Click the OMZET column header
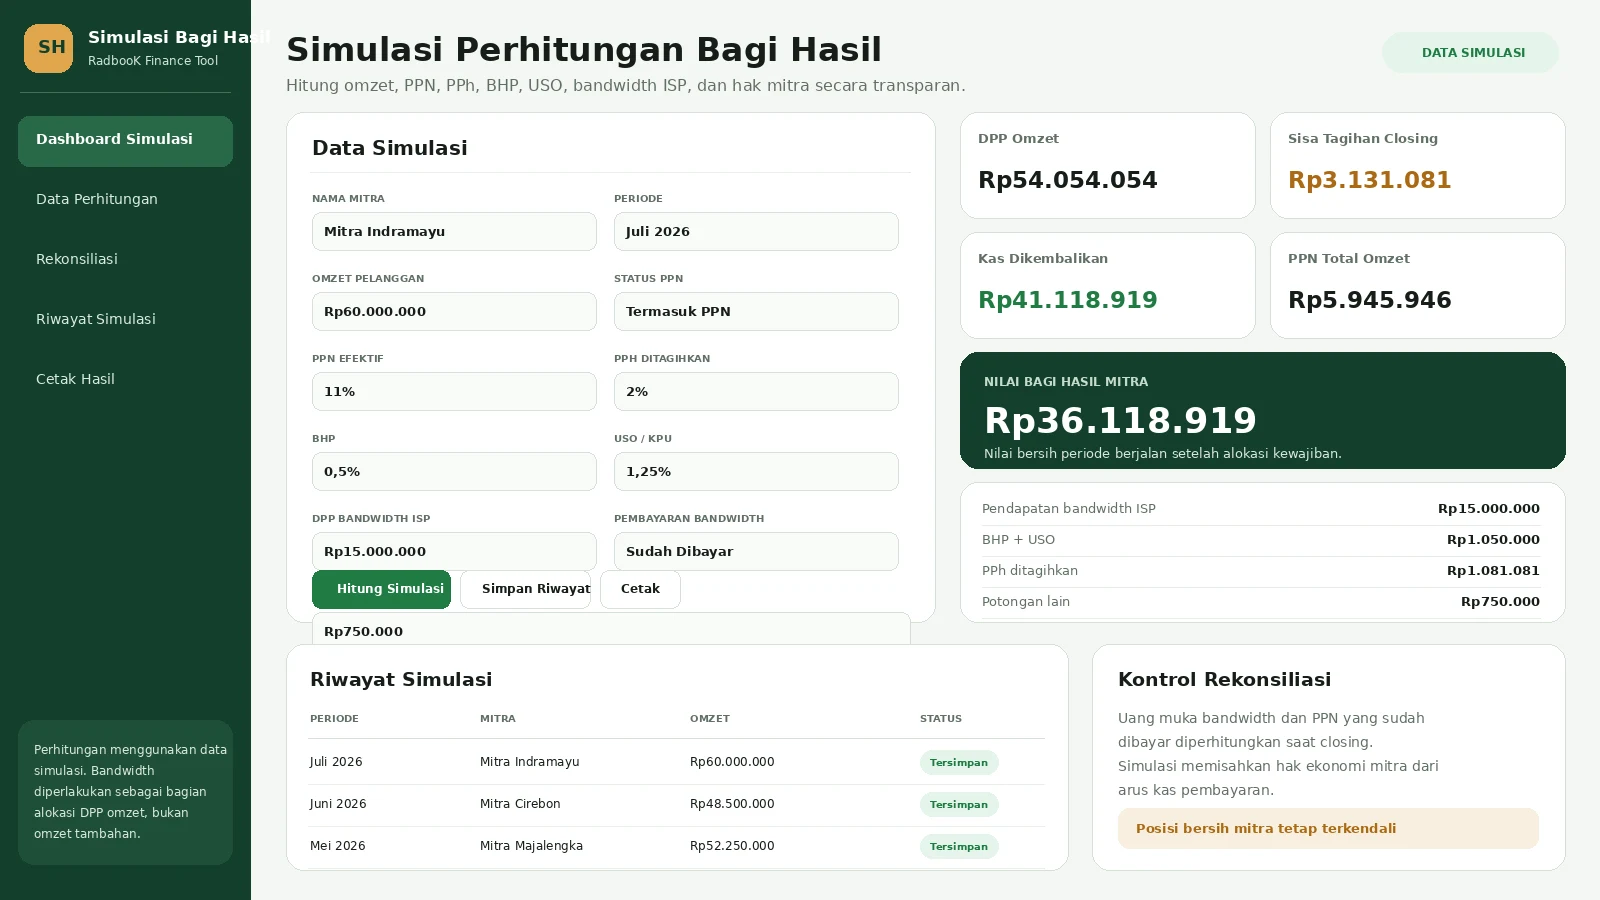The image size is (1600, 900). 709,719
